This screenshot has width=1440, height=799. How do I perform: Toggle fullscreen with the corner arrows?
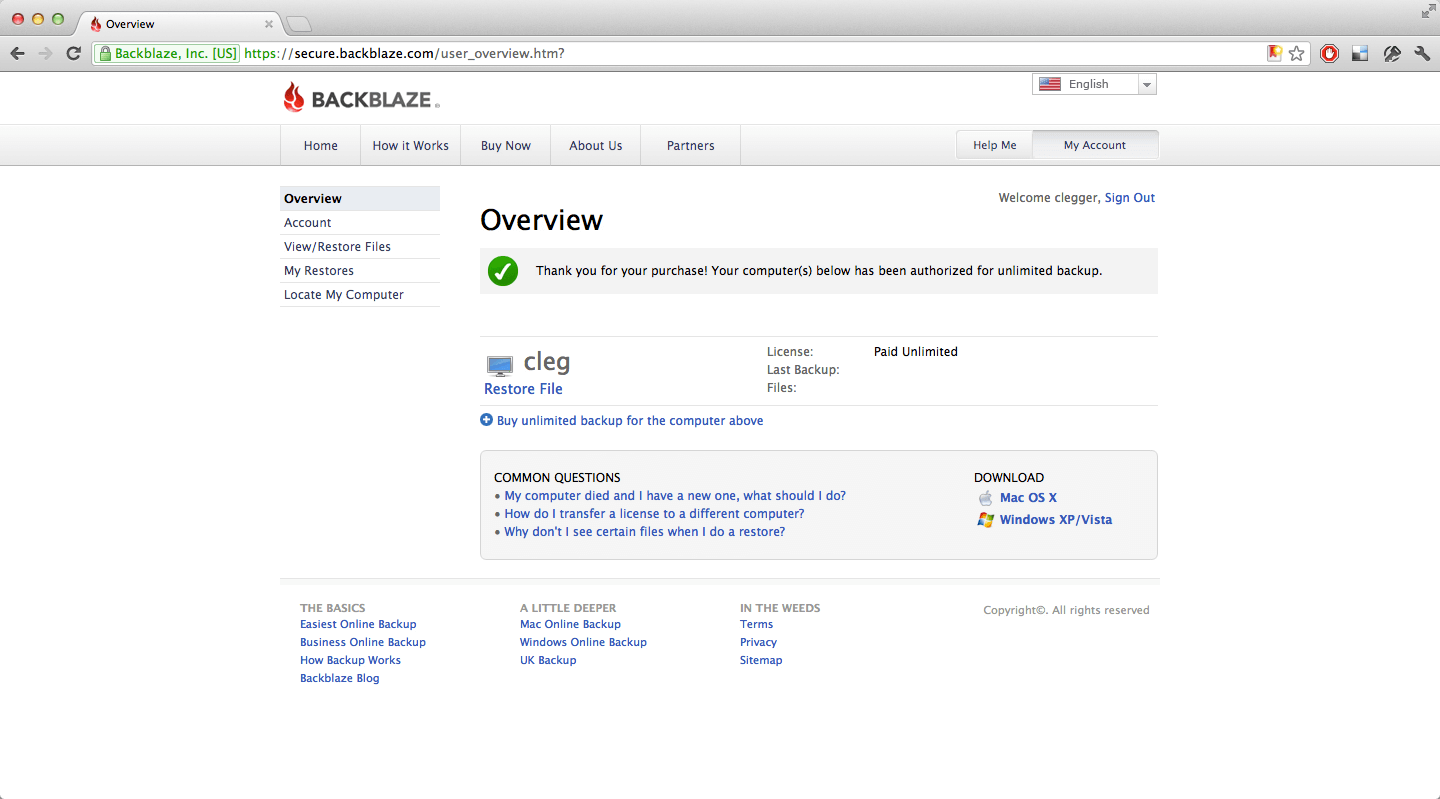(1427, 11)
